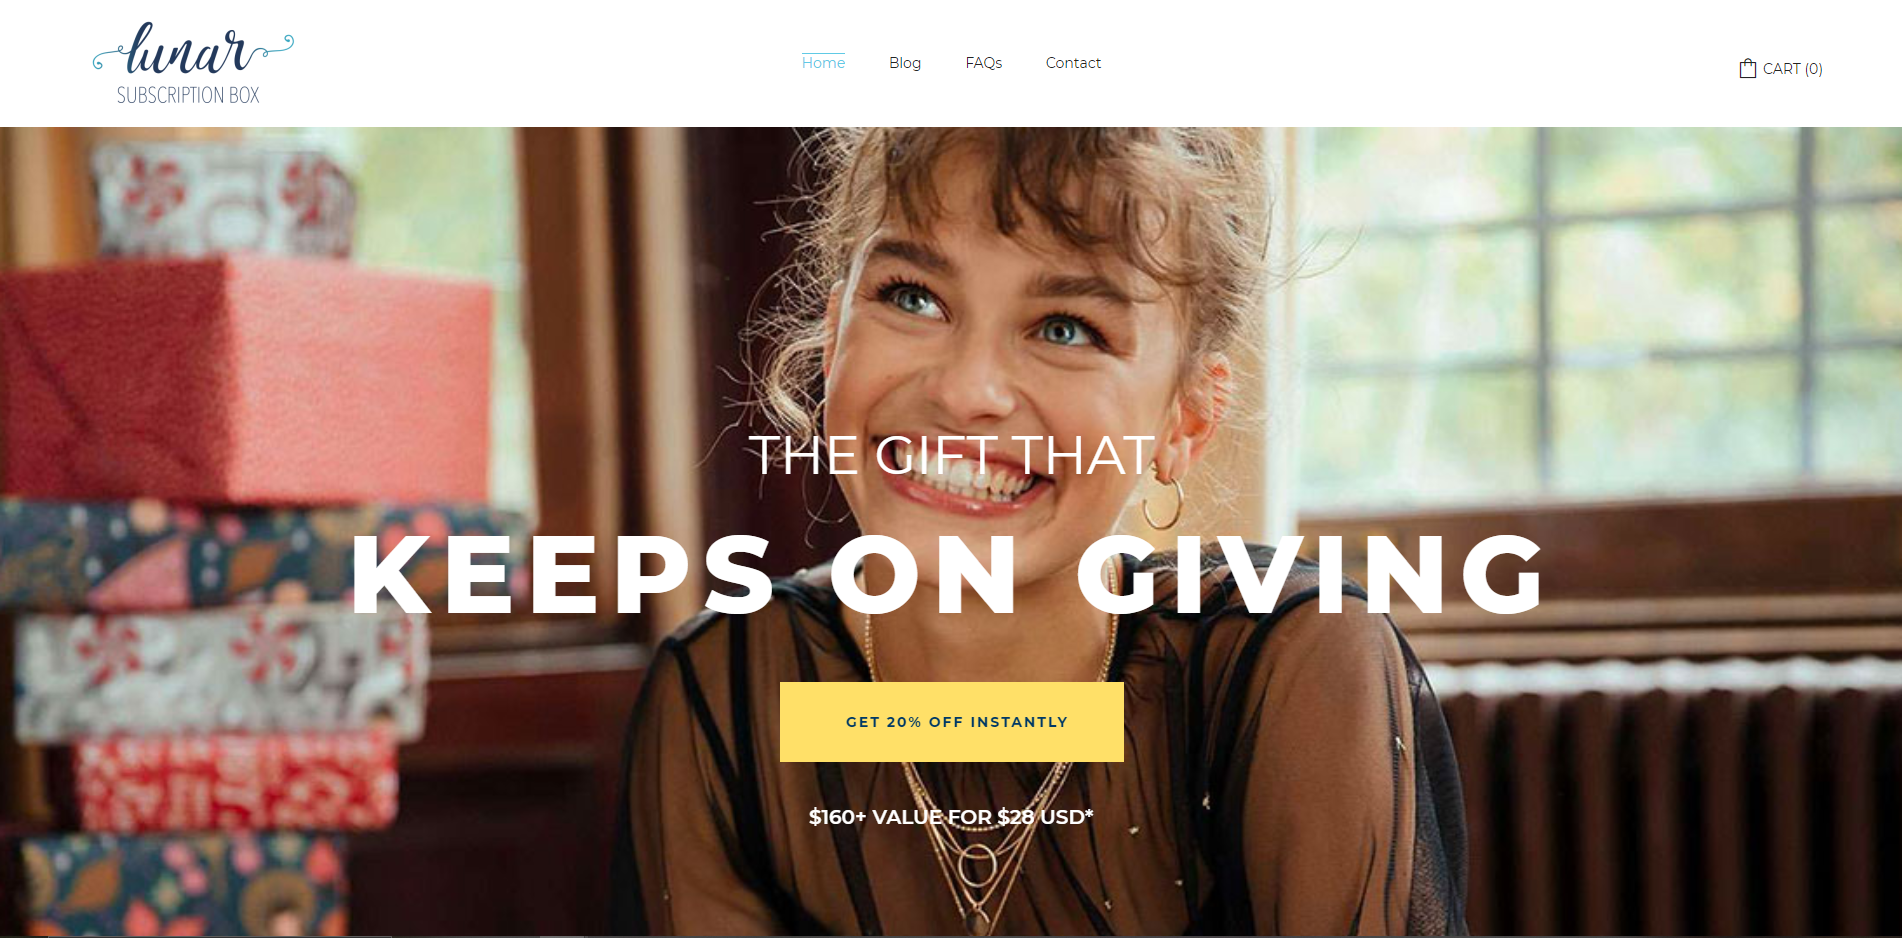The image size is (1902, 938).
Task: Click the 'Keeps On Giving' headline text
Action: [948, 575]
